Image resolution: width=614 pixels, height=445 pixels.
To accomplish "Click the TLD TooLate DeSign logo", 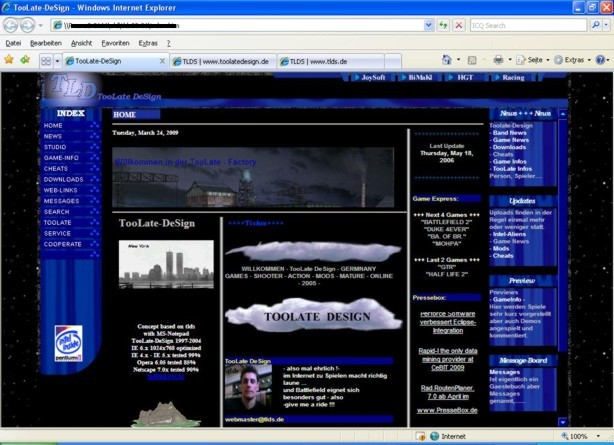I will coord(103,88).
